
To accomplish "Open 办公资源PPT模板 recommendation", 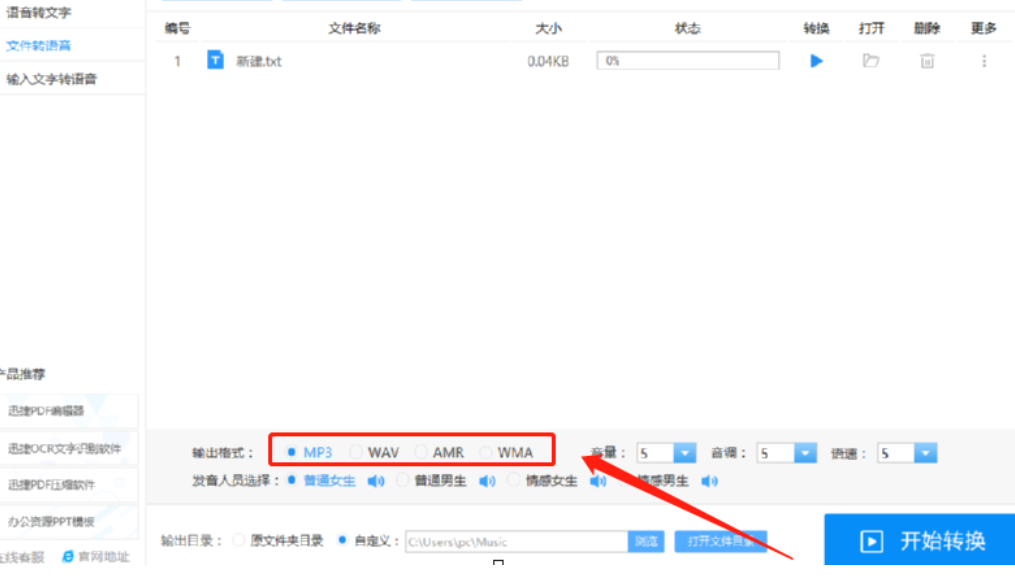I will (x=69, y=522).
